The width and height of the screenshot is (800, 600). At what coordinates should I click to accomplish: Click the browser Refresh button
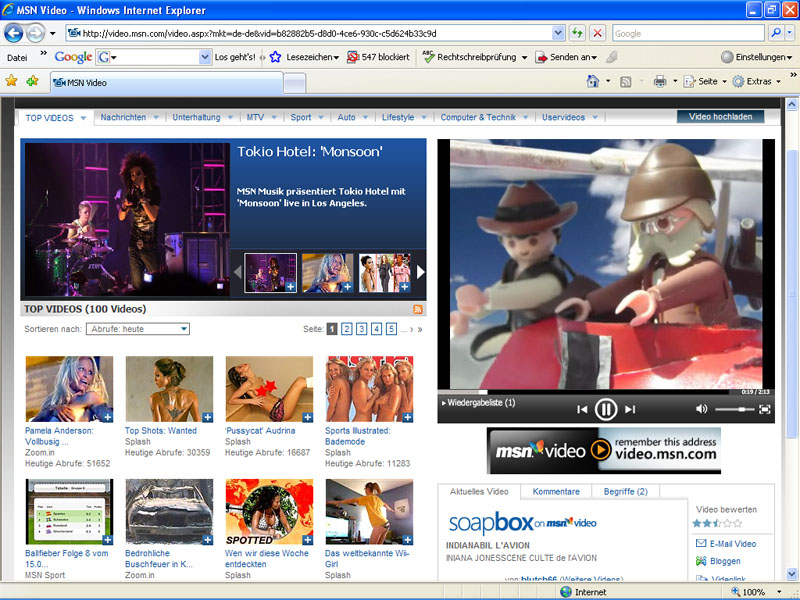pos(578,33)
